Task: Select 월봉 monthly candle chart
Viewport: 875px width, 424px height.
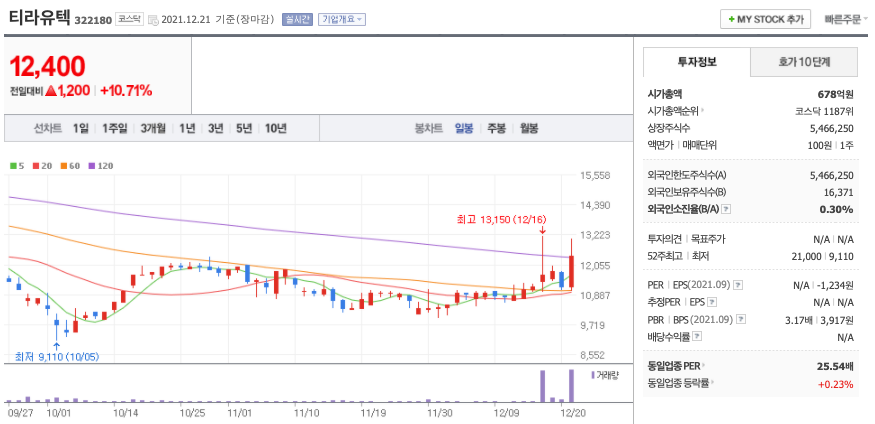Action: 529,129
